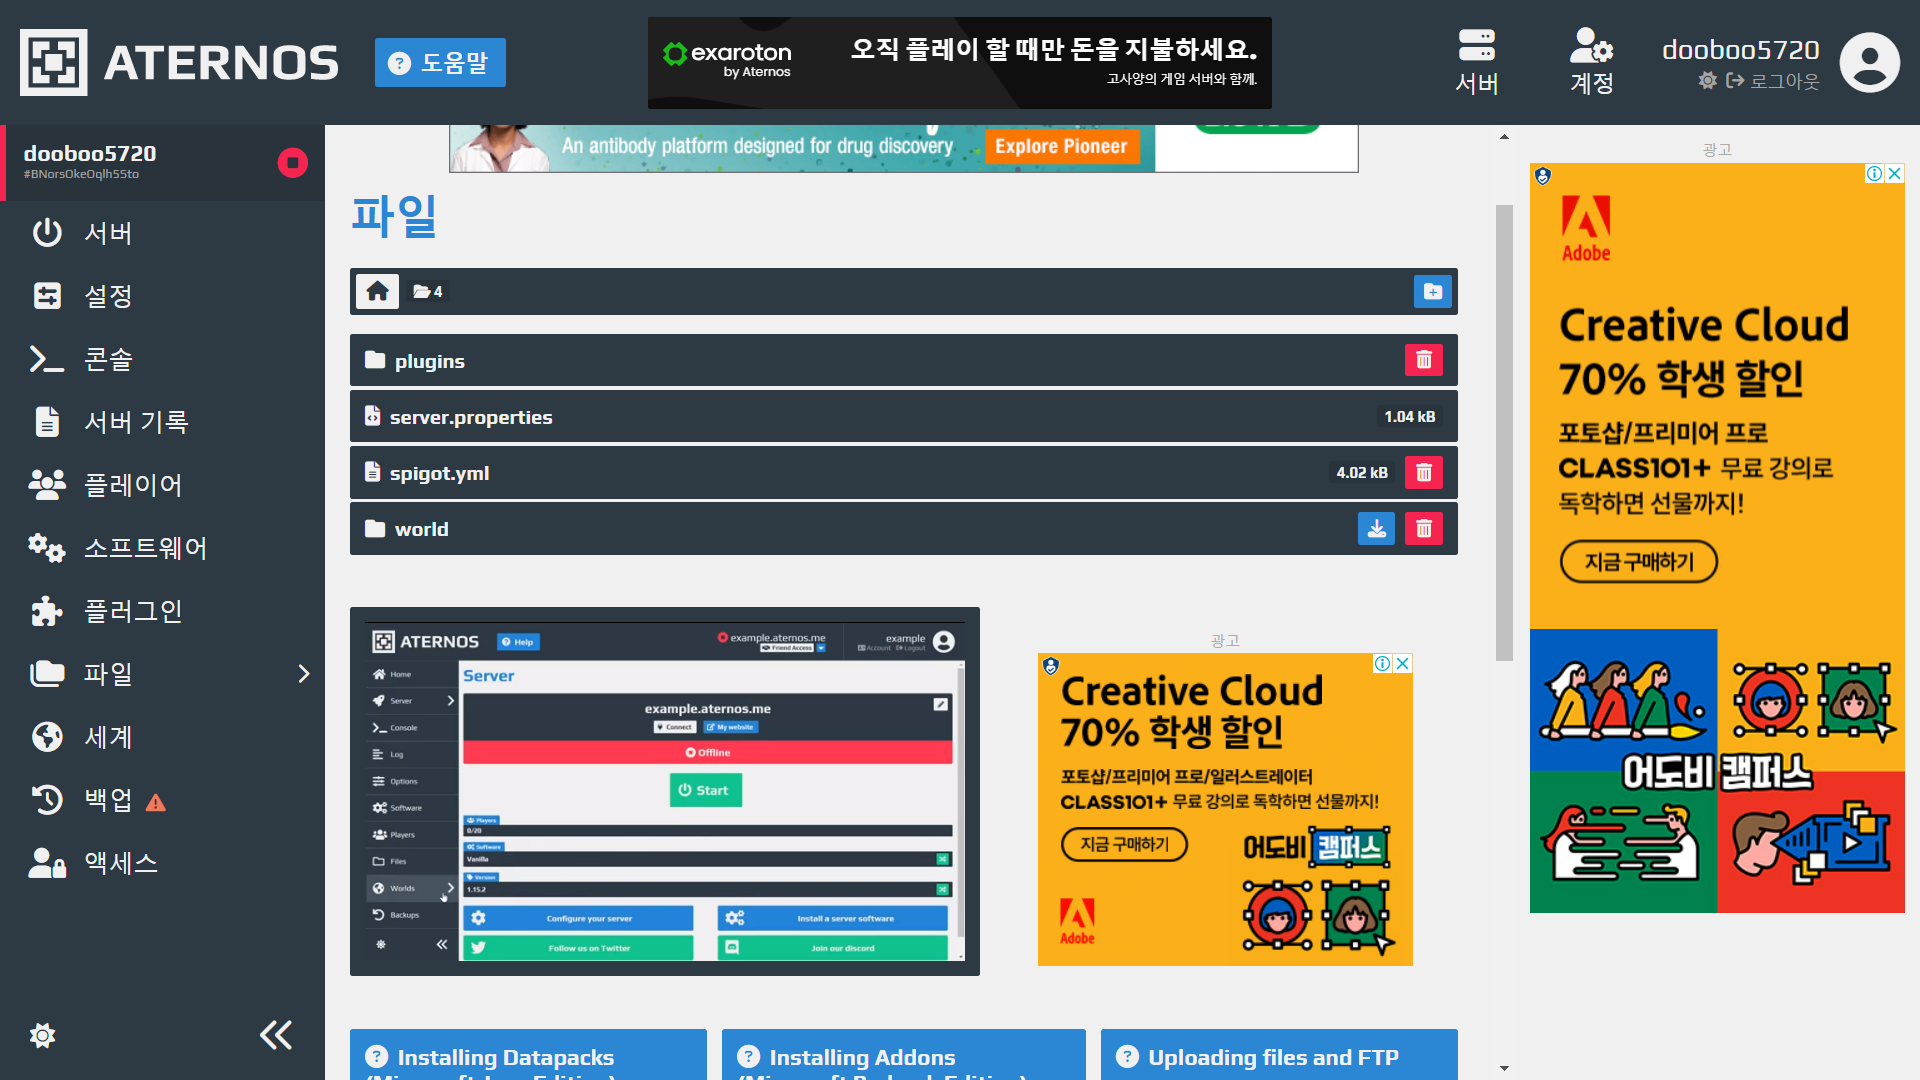Click the 도움말 help button
1920x1080 pixels.
[440, 62]
